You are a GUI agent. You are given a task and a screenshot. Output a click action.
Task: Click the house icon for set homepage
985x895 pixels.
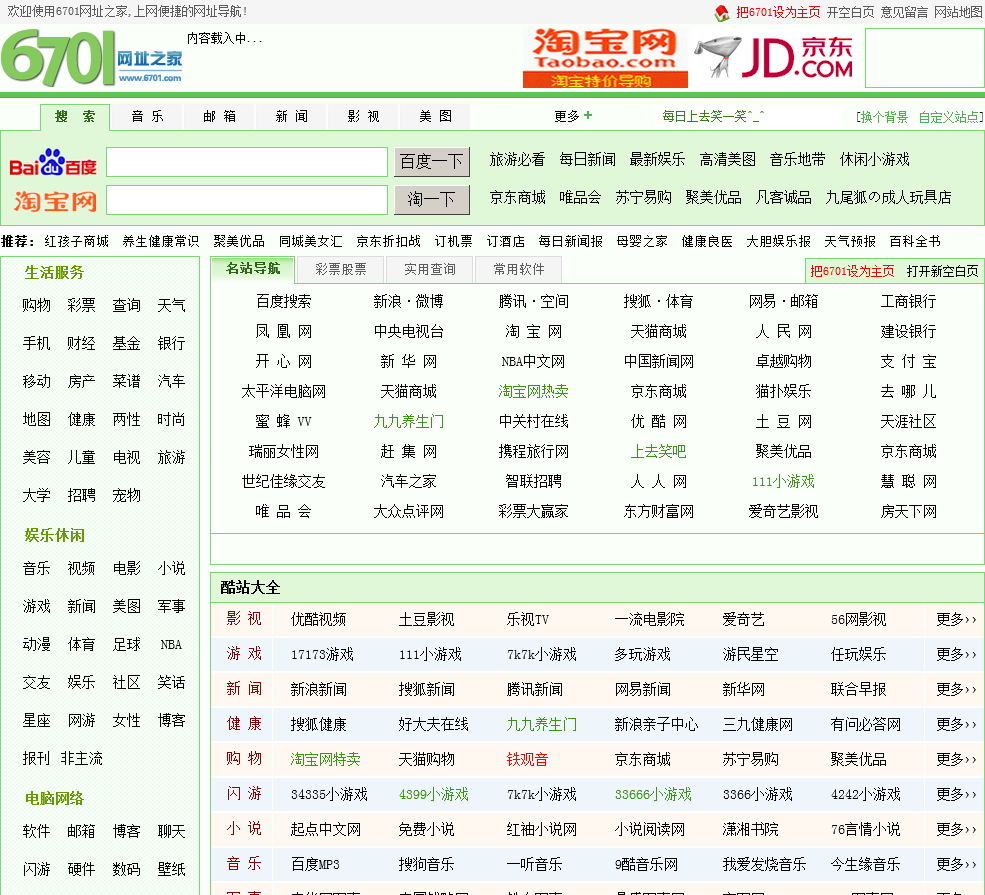pos(722,13)
